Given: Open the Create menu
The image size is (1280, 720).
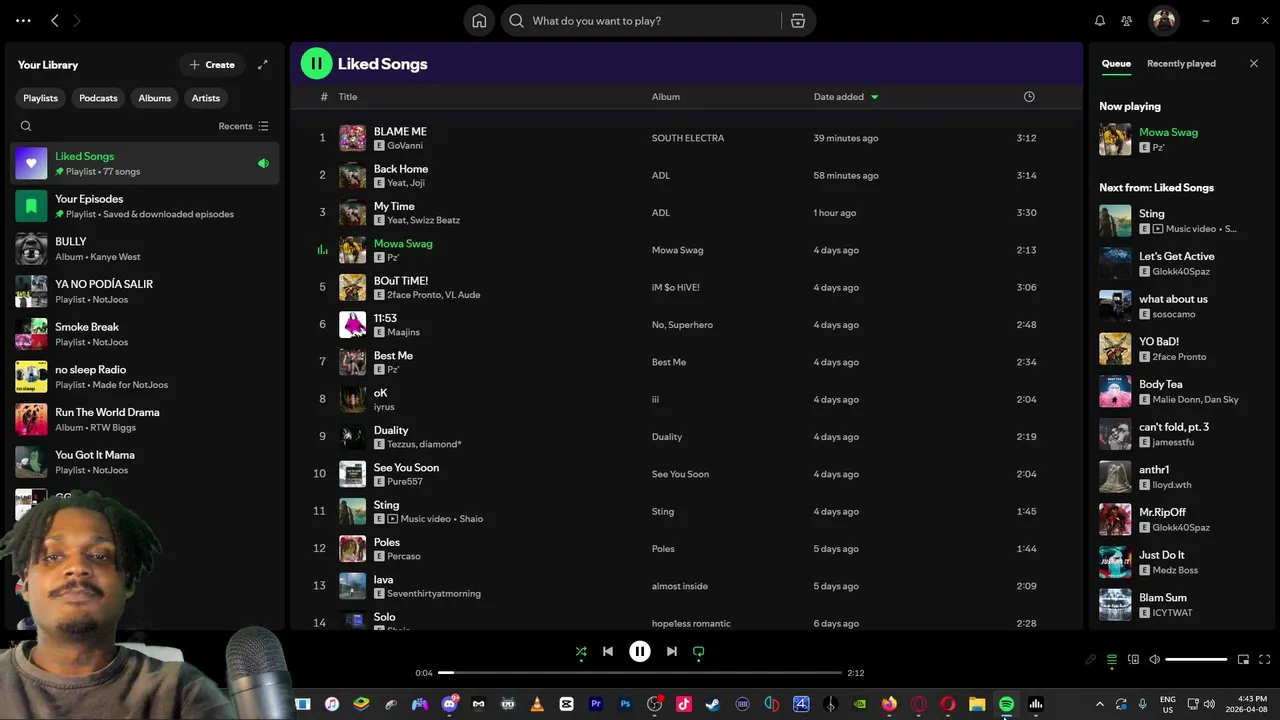Looking at the screenshot, I should coord(212,65).
